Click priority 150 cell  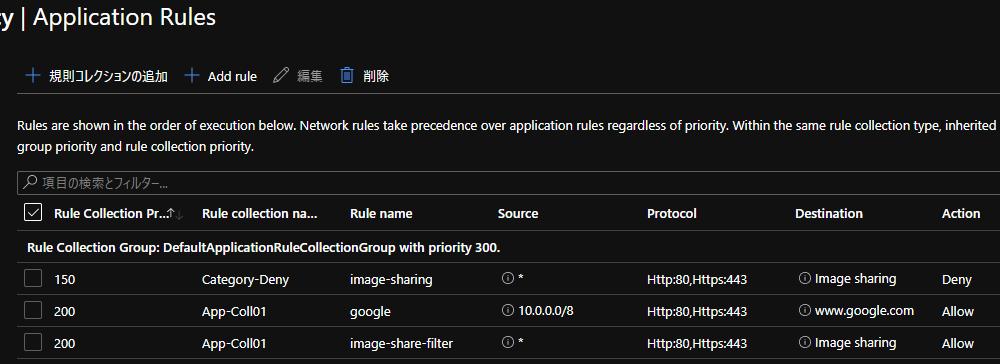click(x=64, y=279)
